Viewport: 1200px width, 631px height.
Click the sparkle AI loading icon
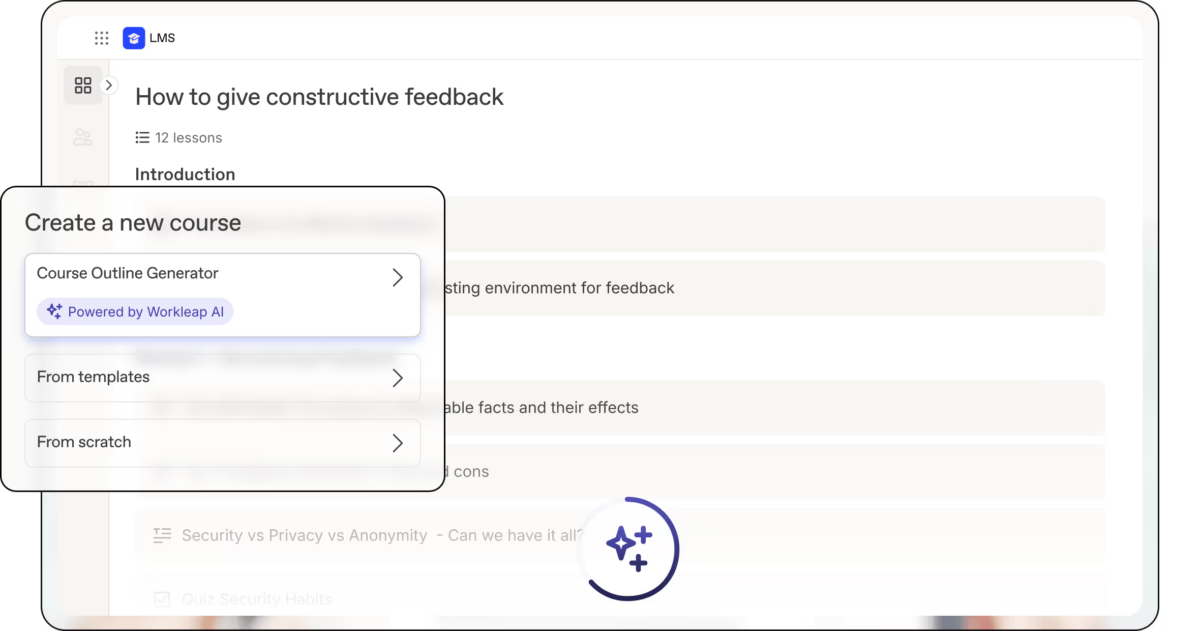coord(629,548)
